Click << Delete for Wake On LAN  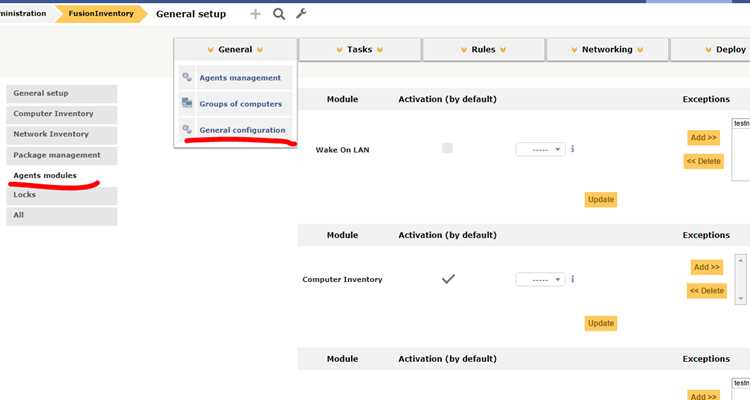[x=704, y=161]
